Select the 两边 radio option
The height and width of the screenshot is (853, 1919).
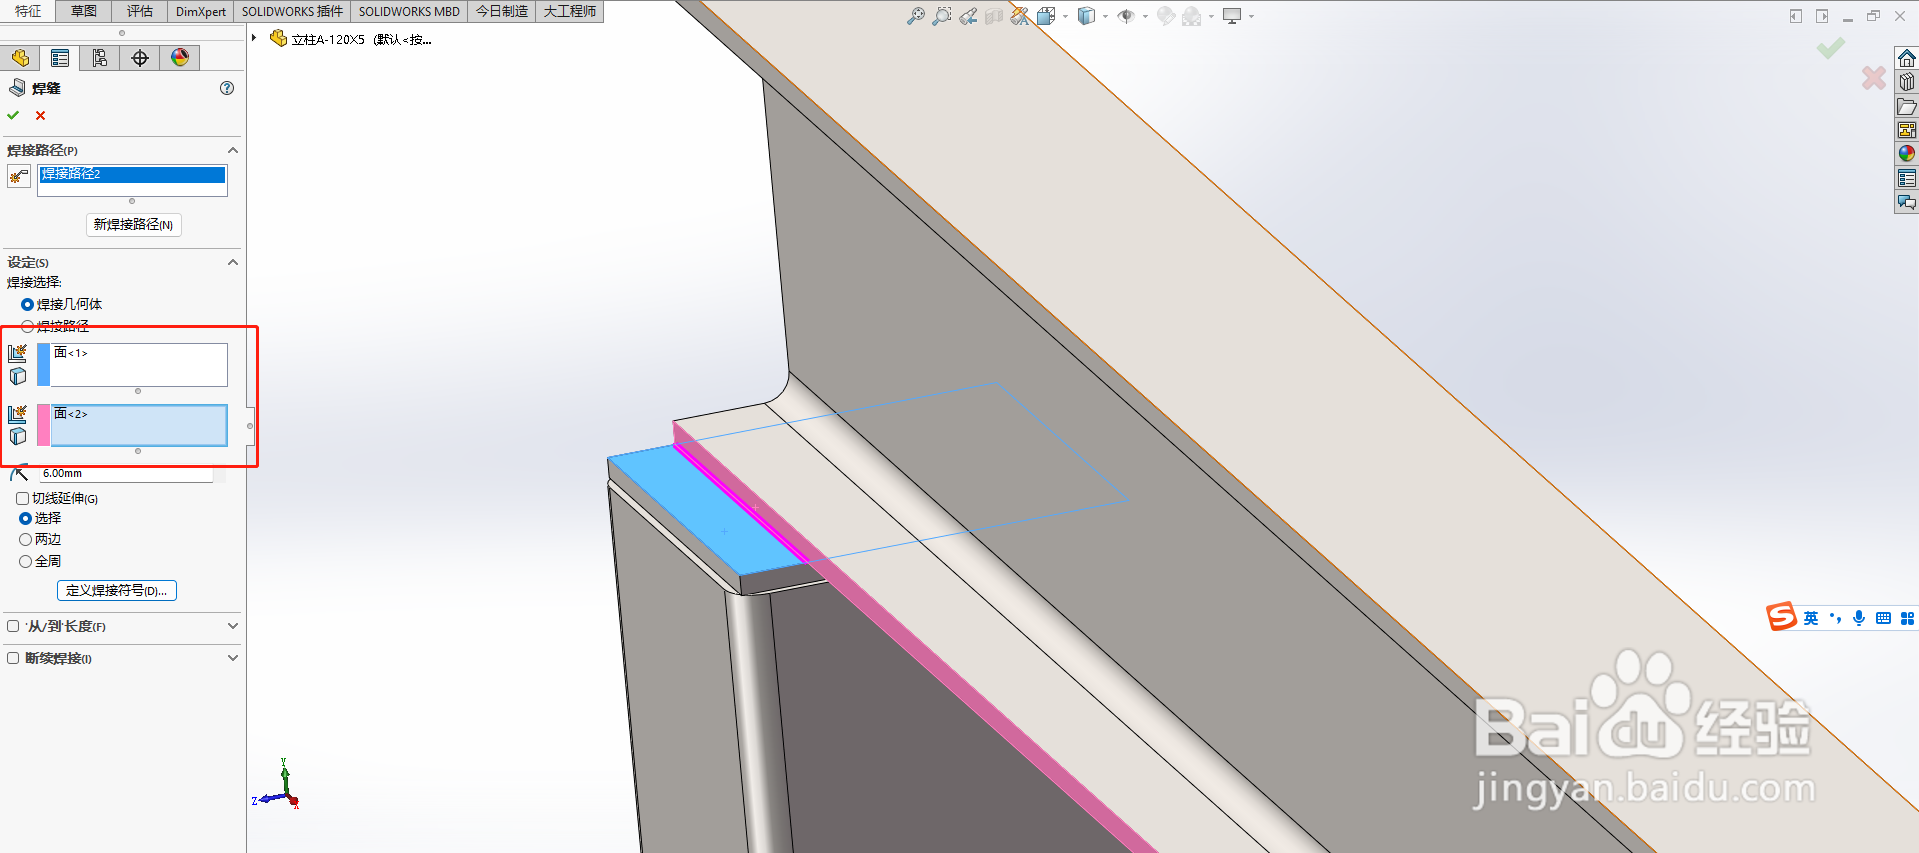[x=26, y=539]
